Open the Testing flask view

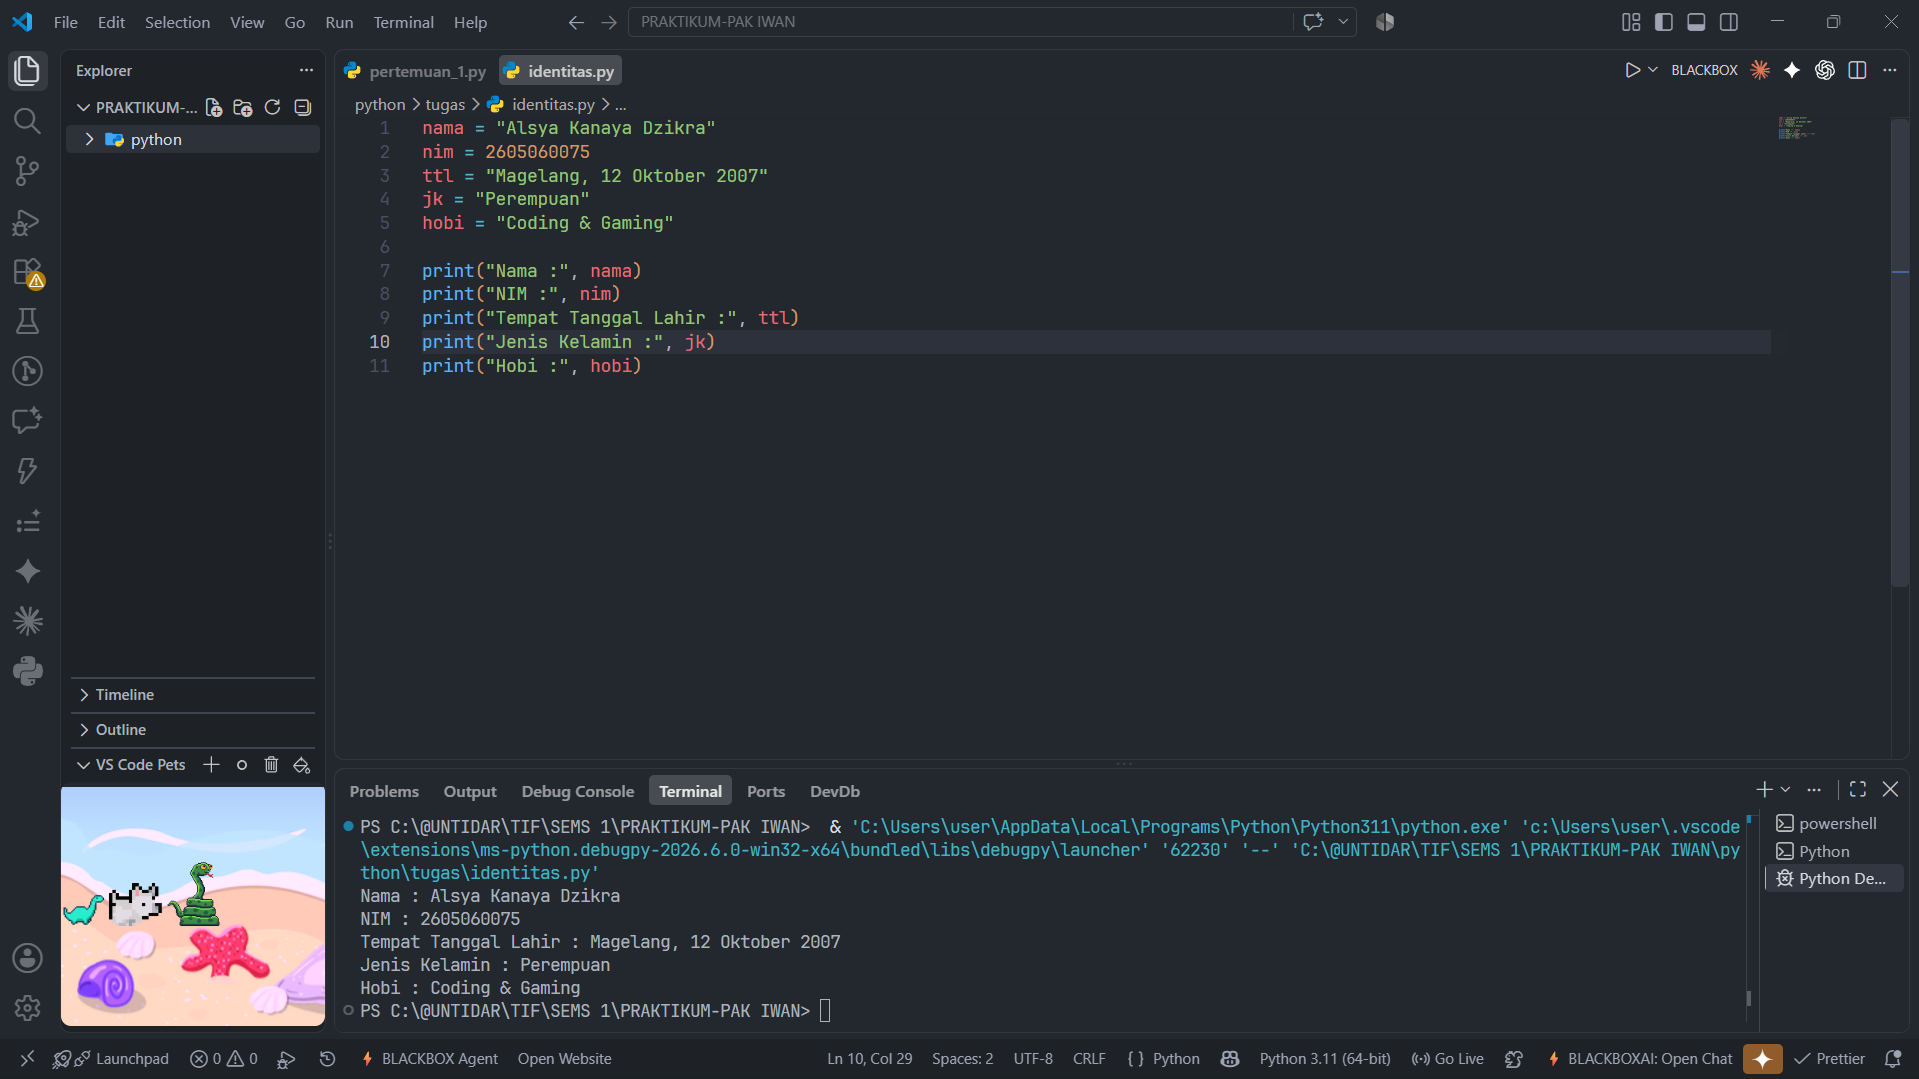[x=27, y=321]
